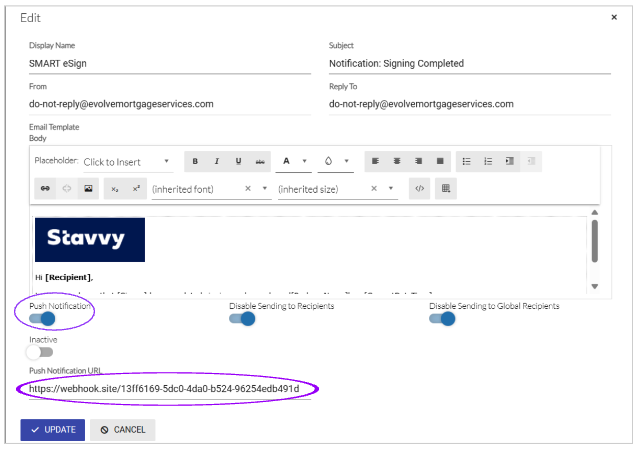Image resolution: width=640 pixels, height=451 pixels.
Task: Click the background color droplet icon
Action: click(329, 161)
